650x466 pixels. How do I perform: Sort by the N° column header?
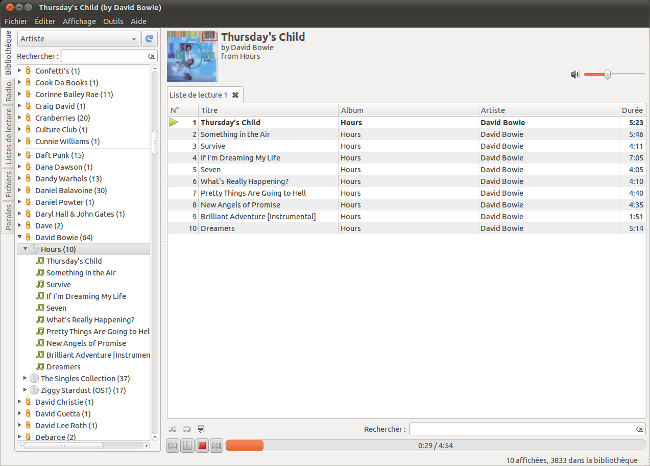click(183, 110)
